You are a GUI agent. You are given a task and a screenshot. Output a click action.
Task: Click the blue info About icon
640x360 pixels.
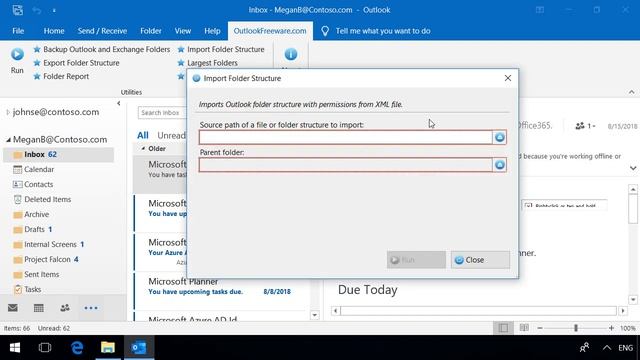click(291, 54)
